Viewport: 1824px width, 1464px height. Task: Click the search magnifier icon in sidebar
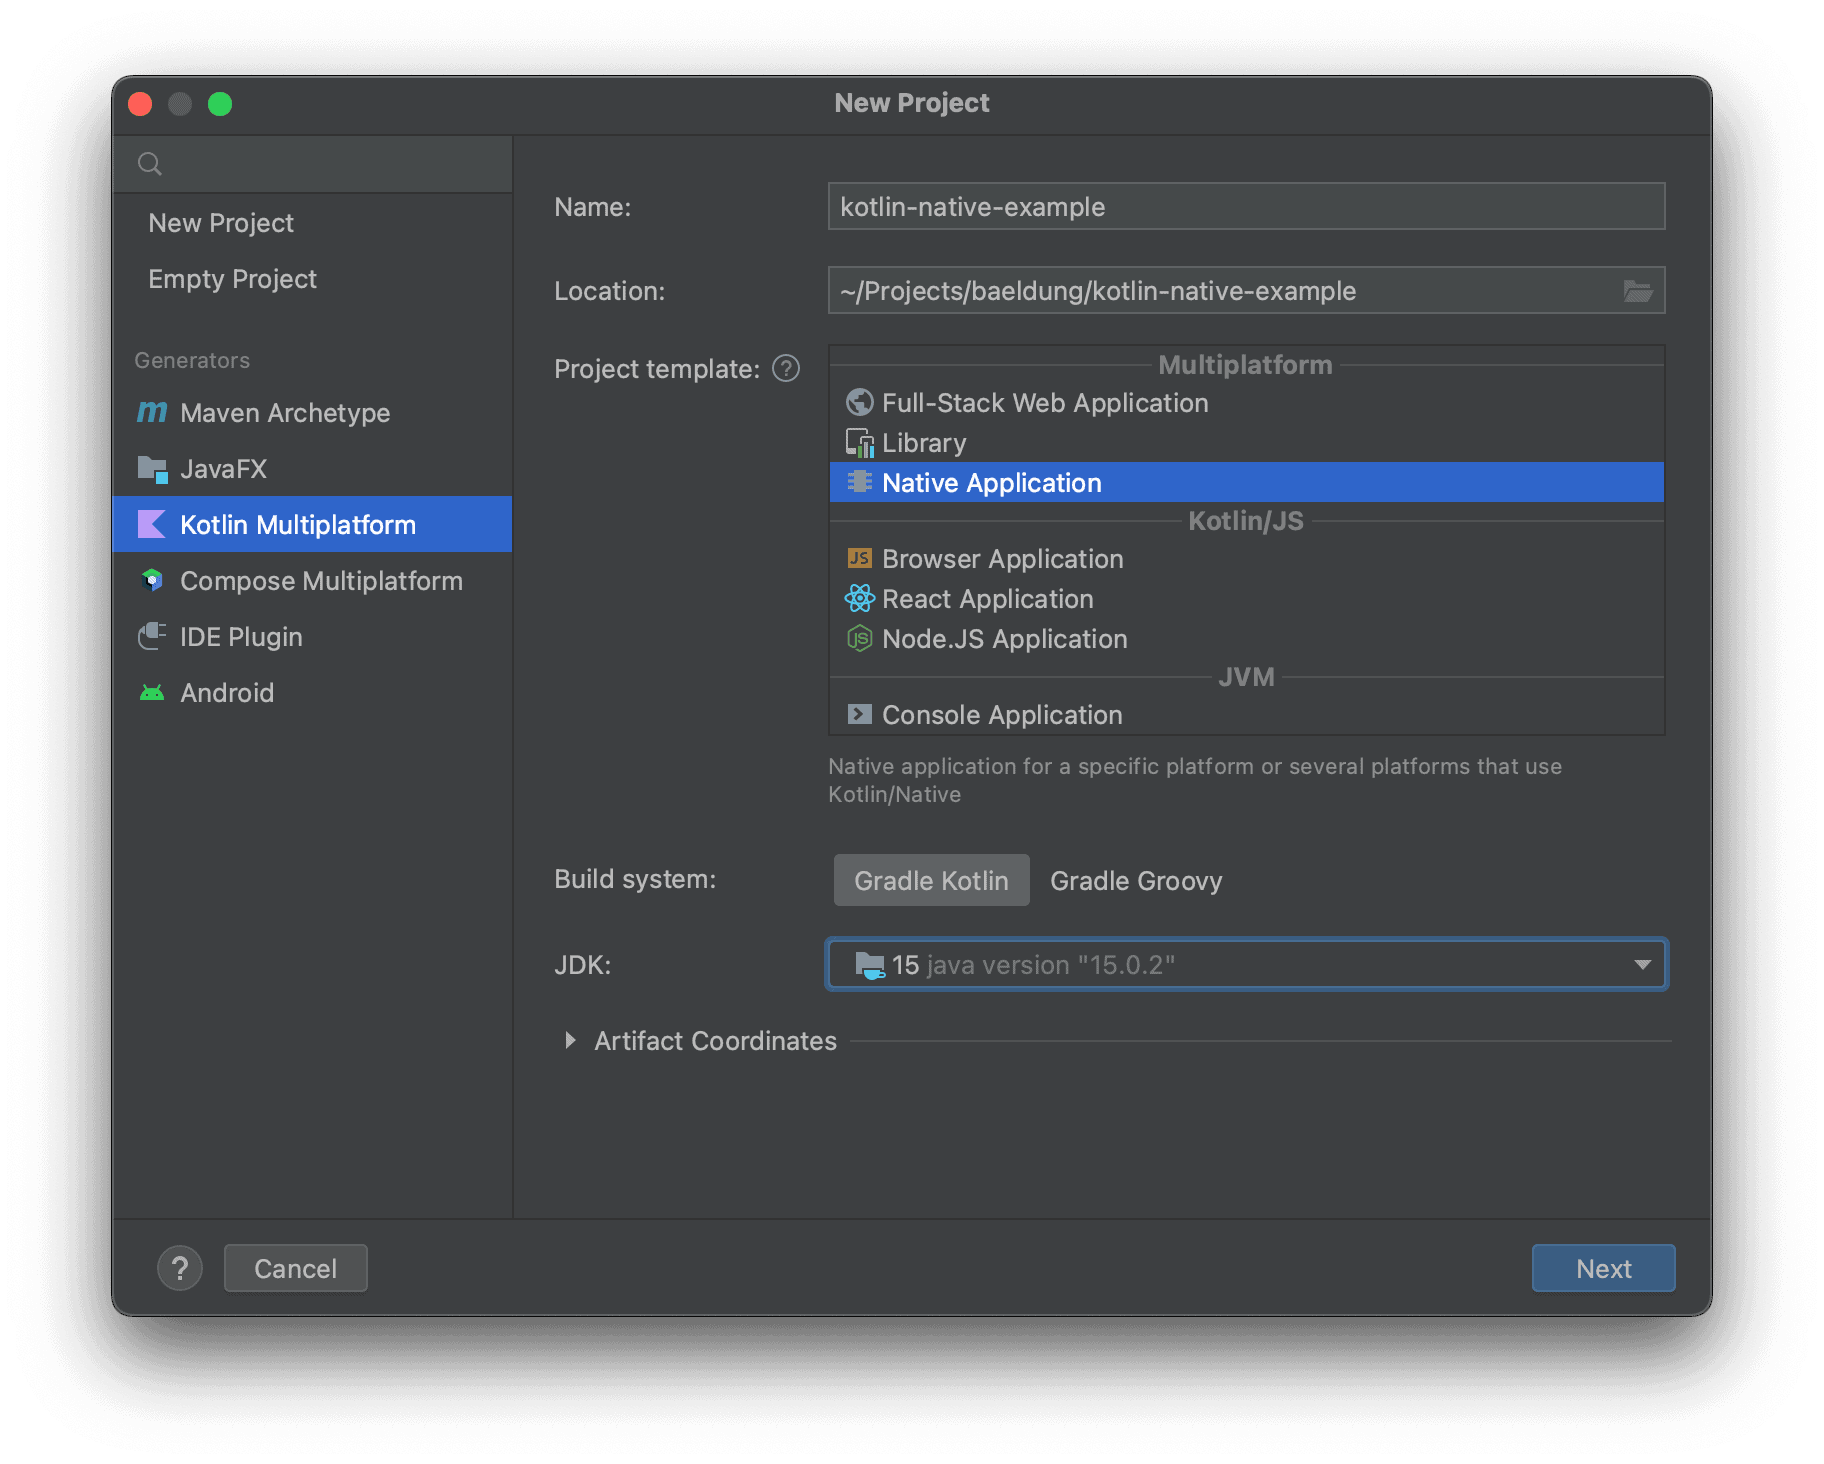pos(150,164)
